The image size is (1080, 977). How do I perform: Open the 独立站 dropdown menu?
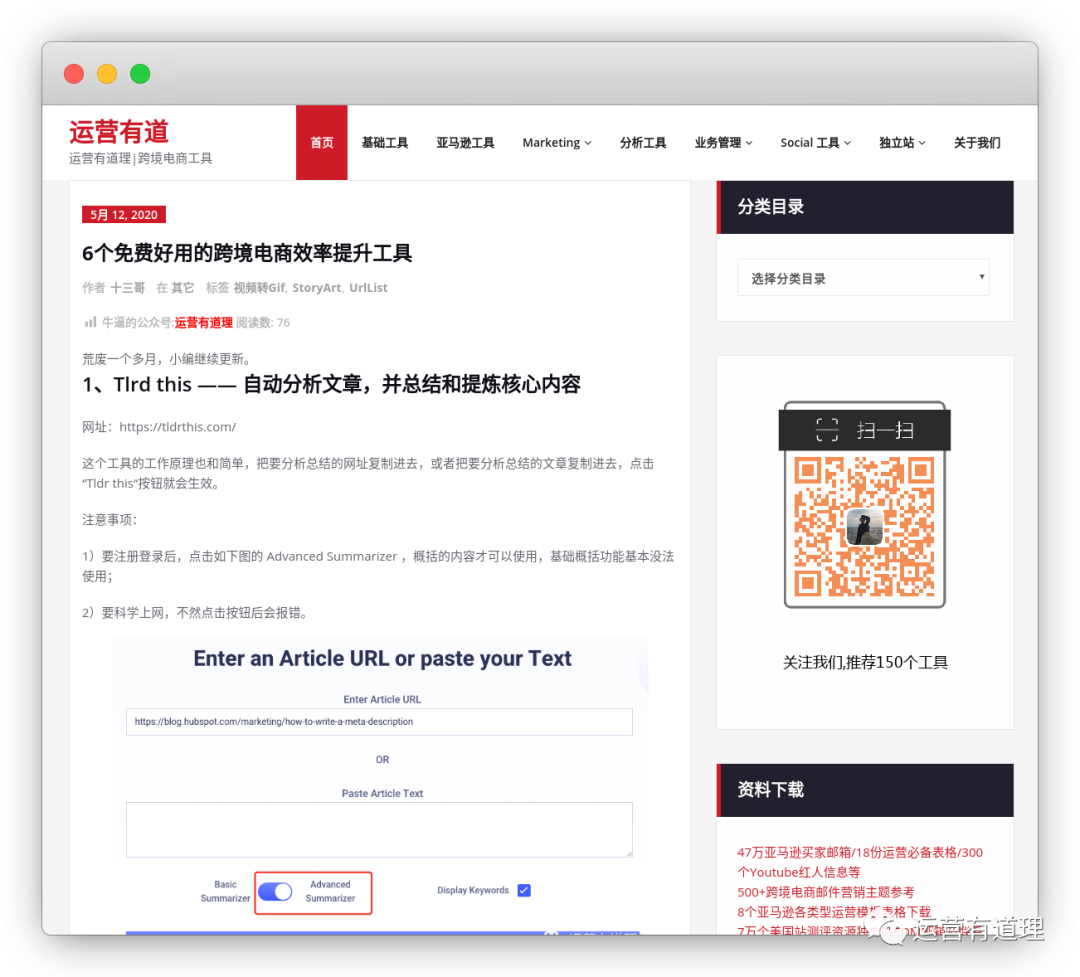coord(902,143)
